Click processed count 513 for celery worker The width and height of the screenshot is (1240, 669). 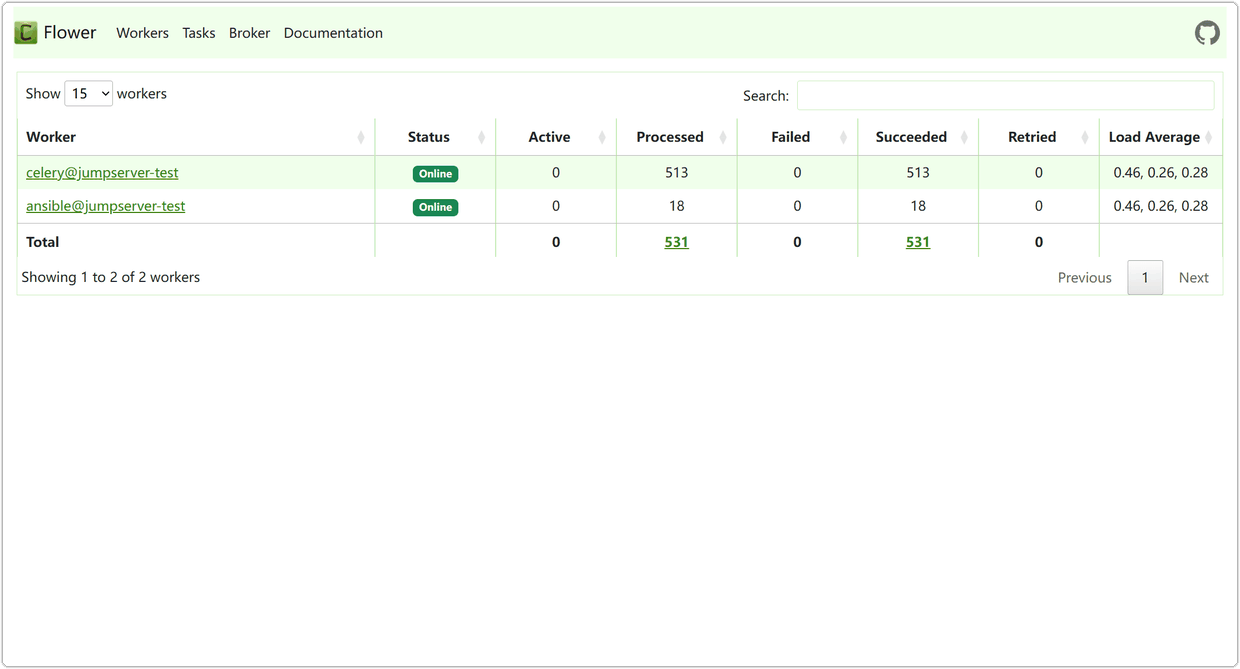coord(677,173)
